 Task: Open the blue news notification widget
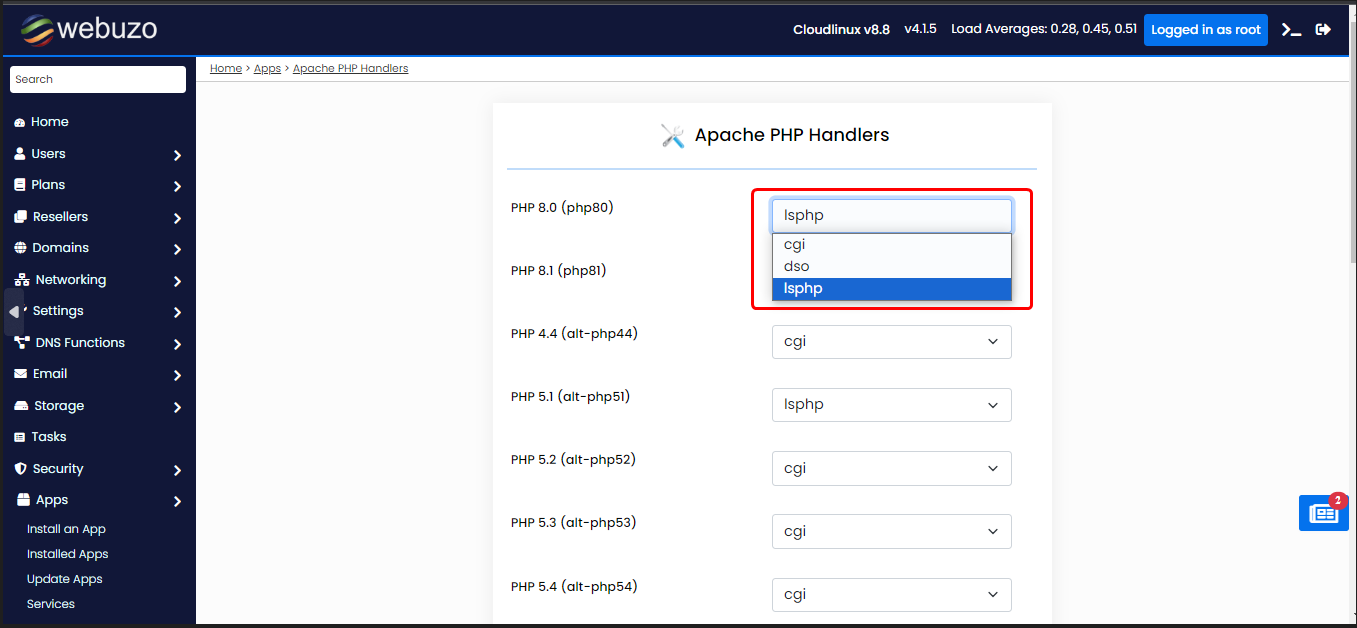click(x=1323, y=513)
